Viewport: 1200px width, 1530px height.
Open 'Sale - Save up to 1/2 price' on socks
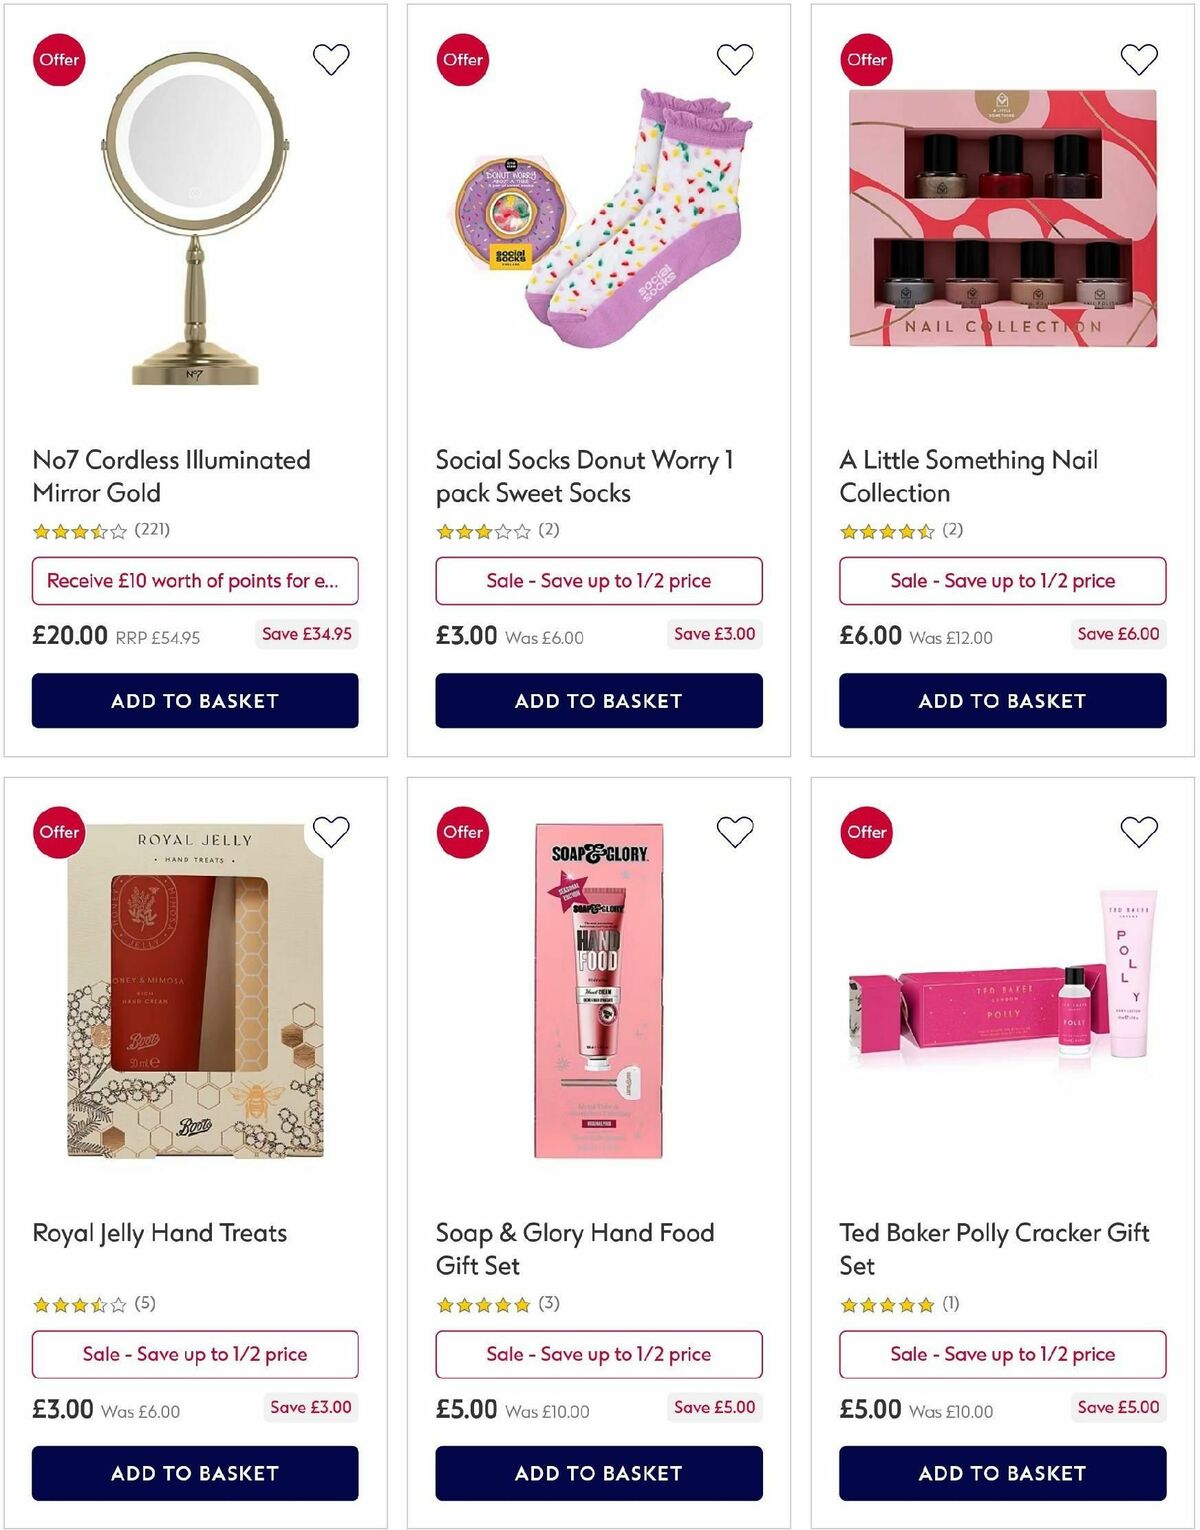pos(599,580)
